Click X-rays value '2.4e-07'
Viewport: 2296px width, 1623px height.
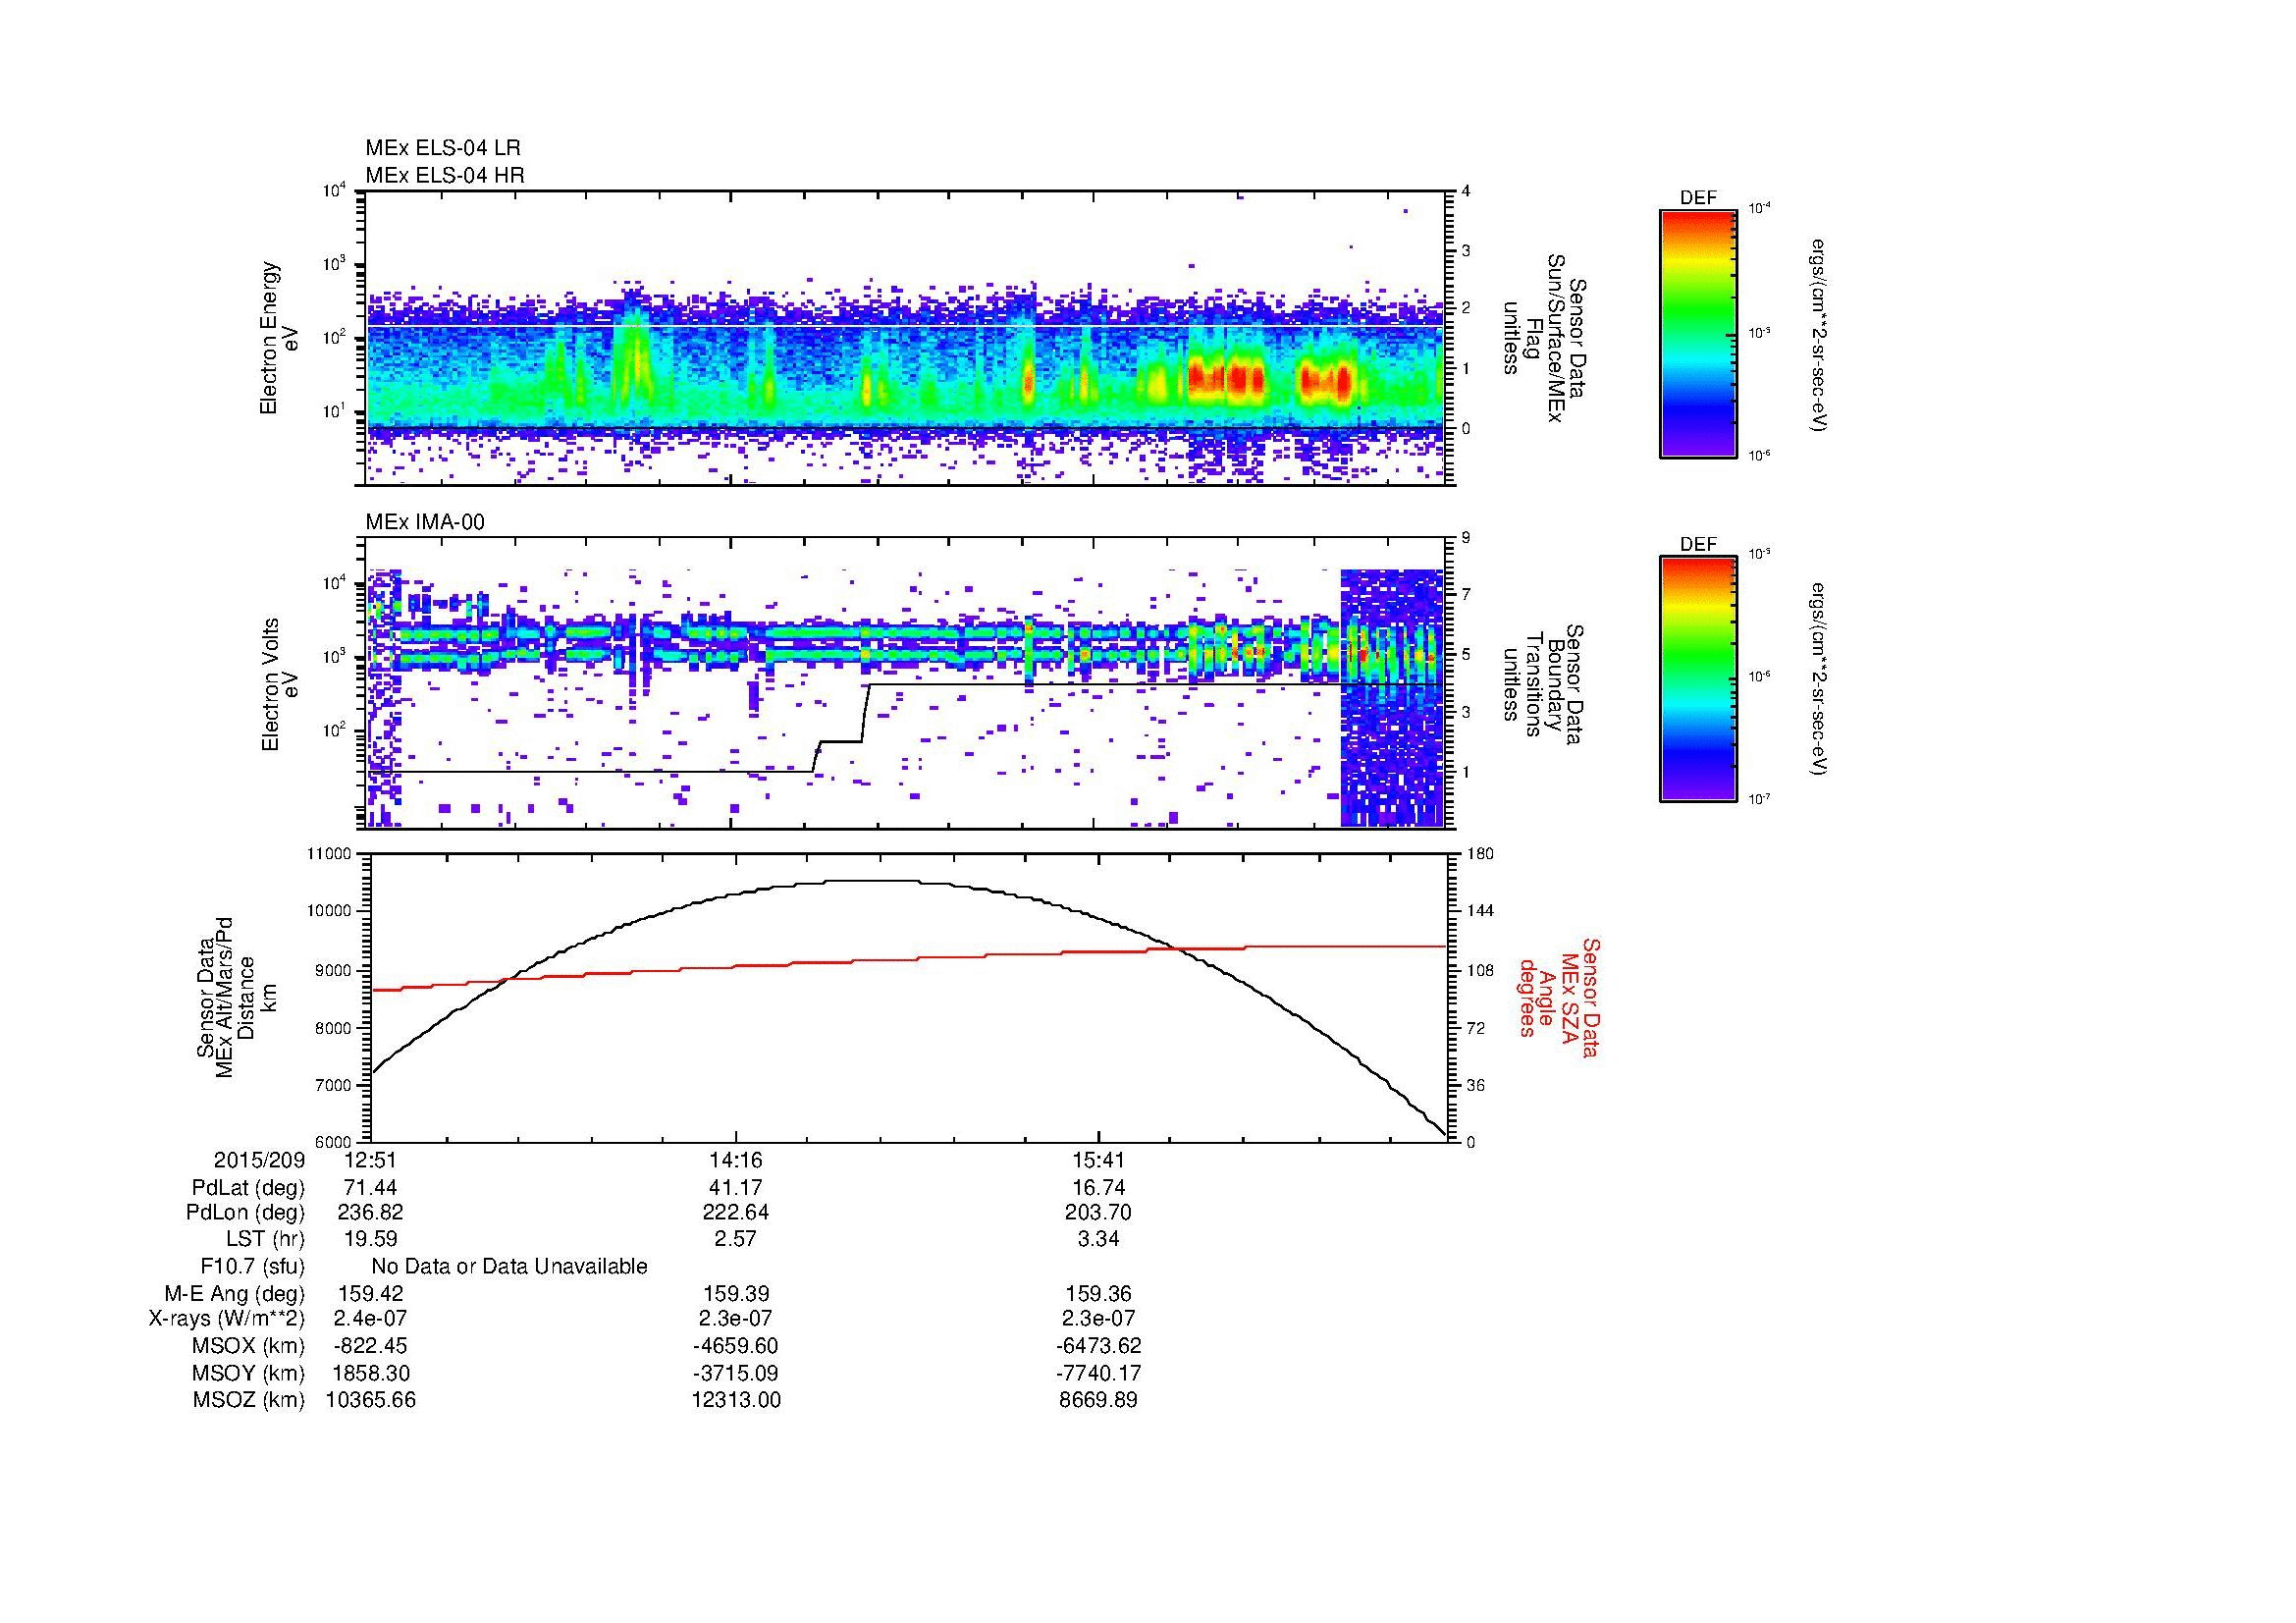(x=370, y=1319)
